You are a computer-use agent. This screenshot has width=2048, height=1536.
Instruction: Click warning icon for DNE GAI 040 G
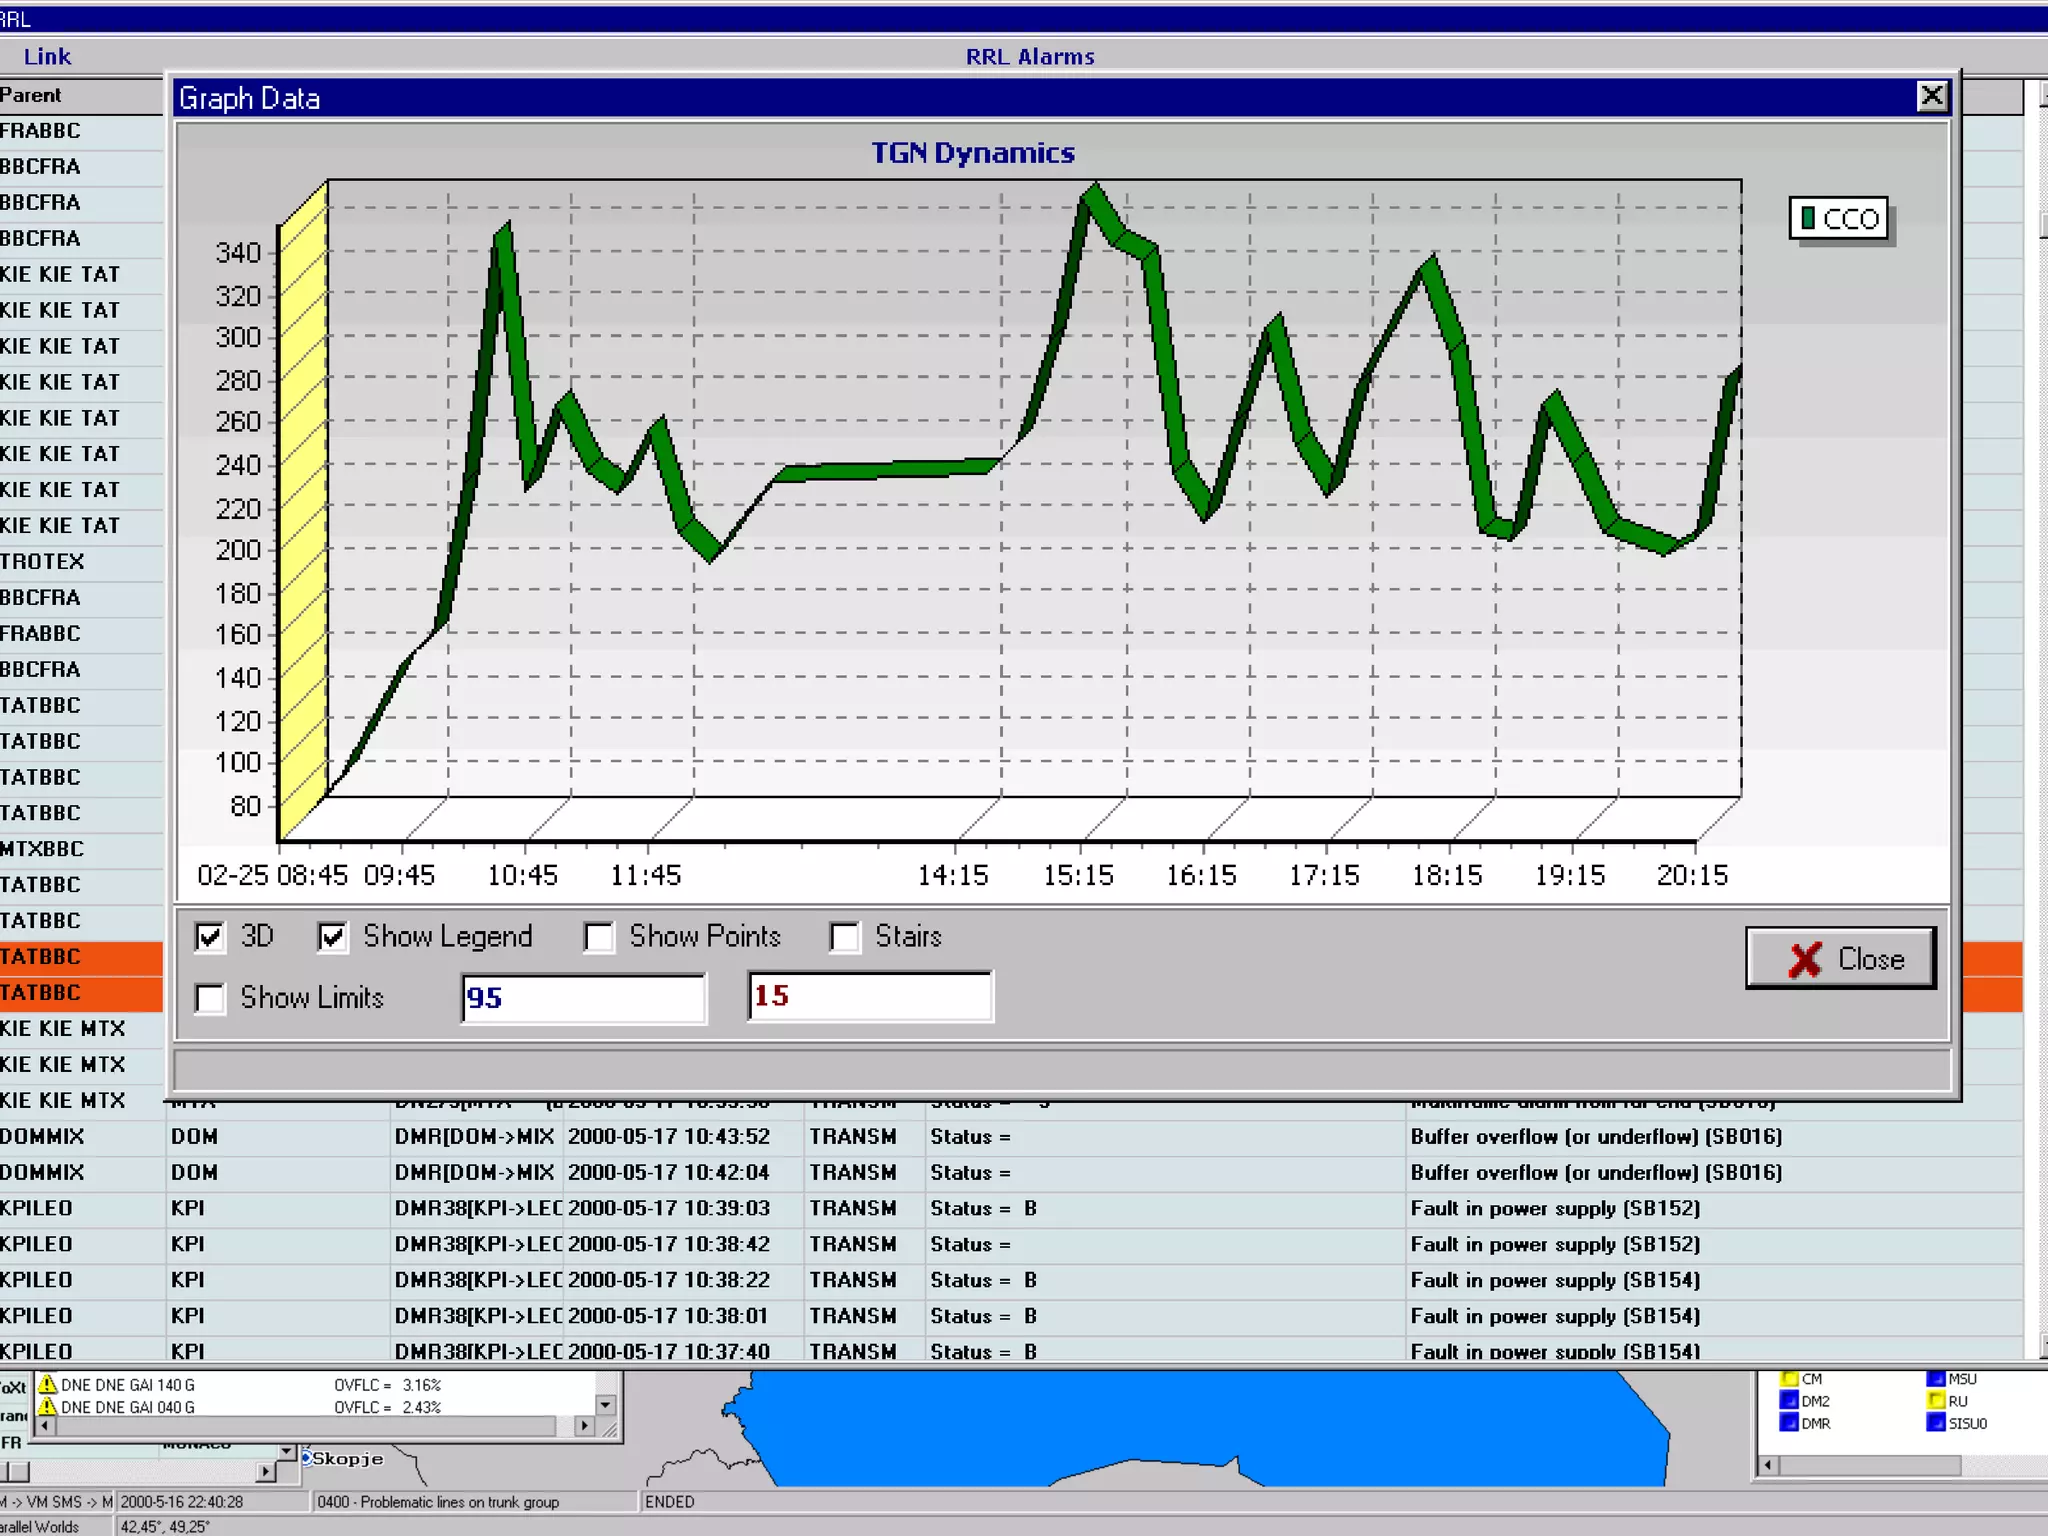pos(47,1406)
